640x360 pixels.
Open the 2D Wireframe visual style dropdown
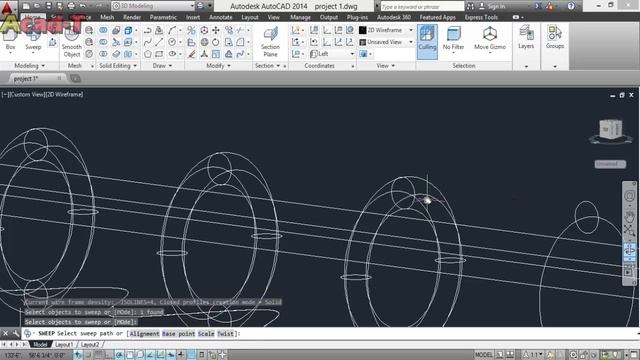(x=386, y=30)
